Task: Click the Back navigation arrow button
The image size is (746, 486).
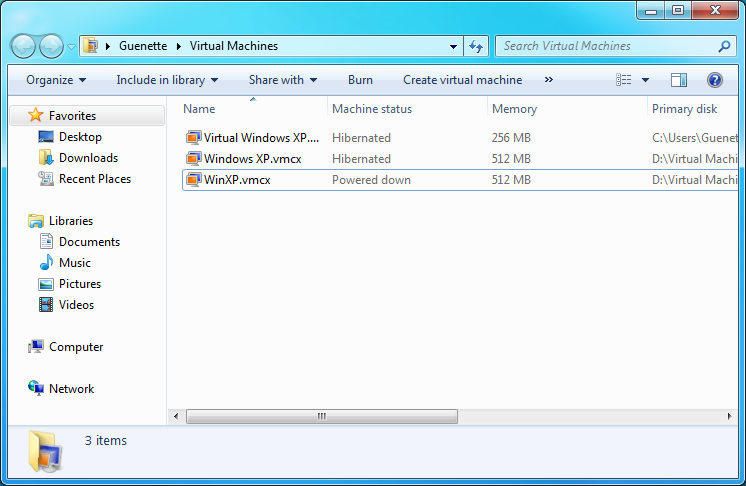Action: 23,46
